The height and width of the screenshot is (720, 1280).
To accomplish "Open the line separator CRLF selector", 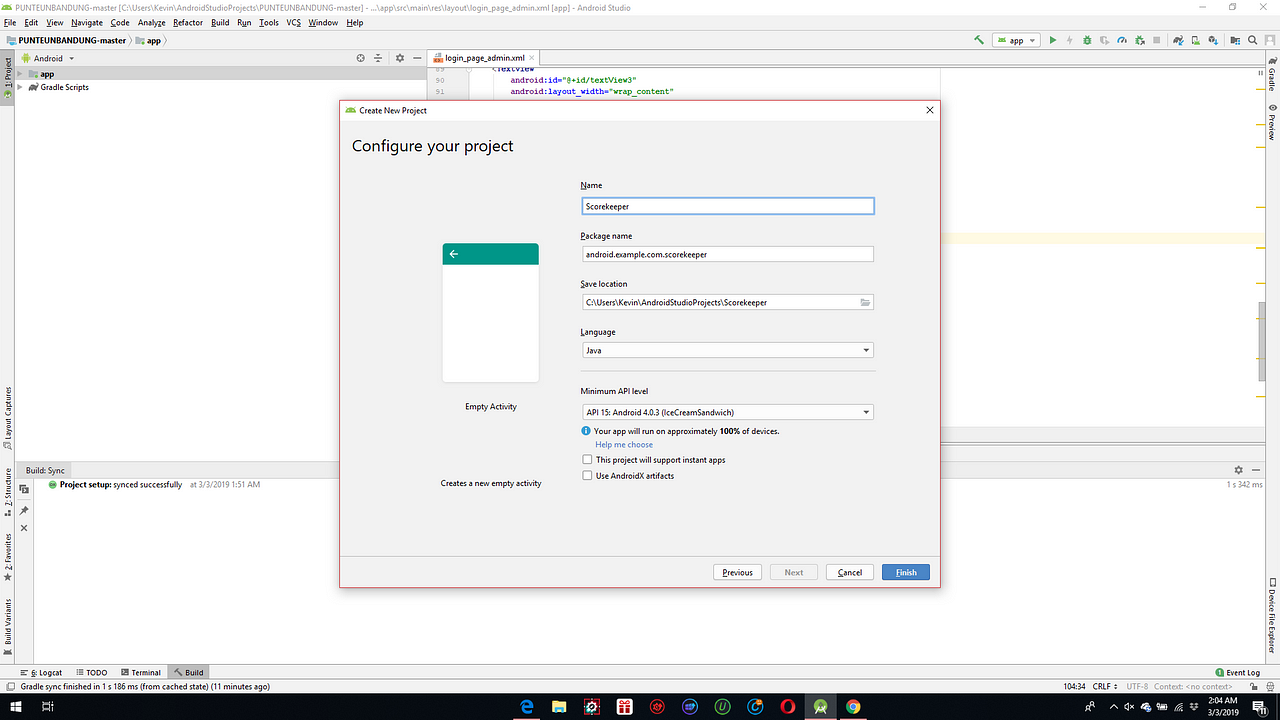I will (1105, 687).
